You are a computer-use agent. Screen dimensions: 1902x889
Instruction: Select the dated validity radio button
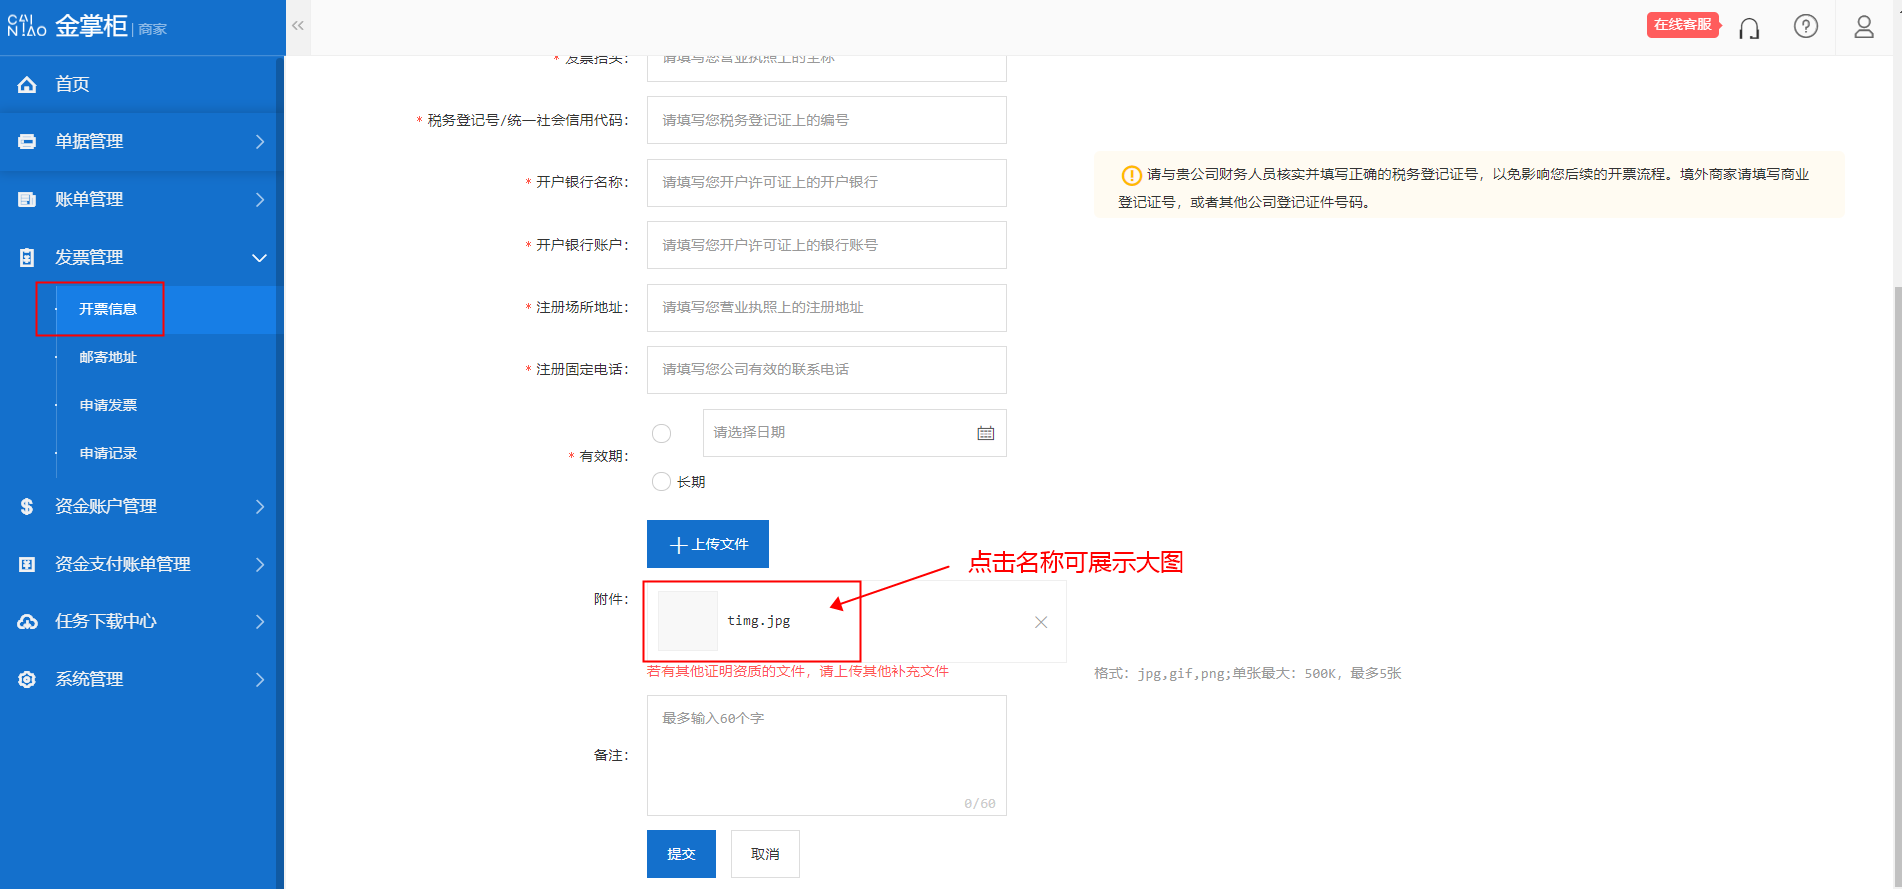[x=661, y=433]
